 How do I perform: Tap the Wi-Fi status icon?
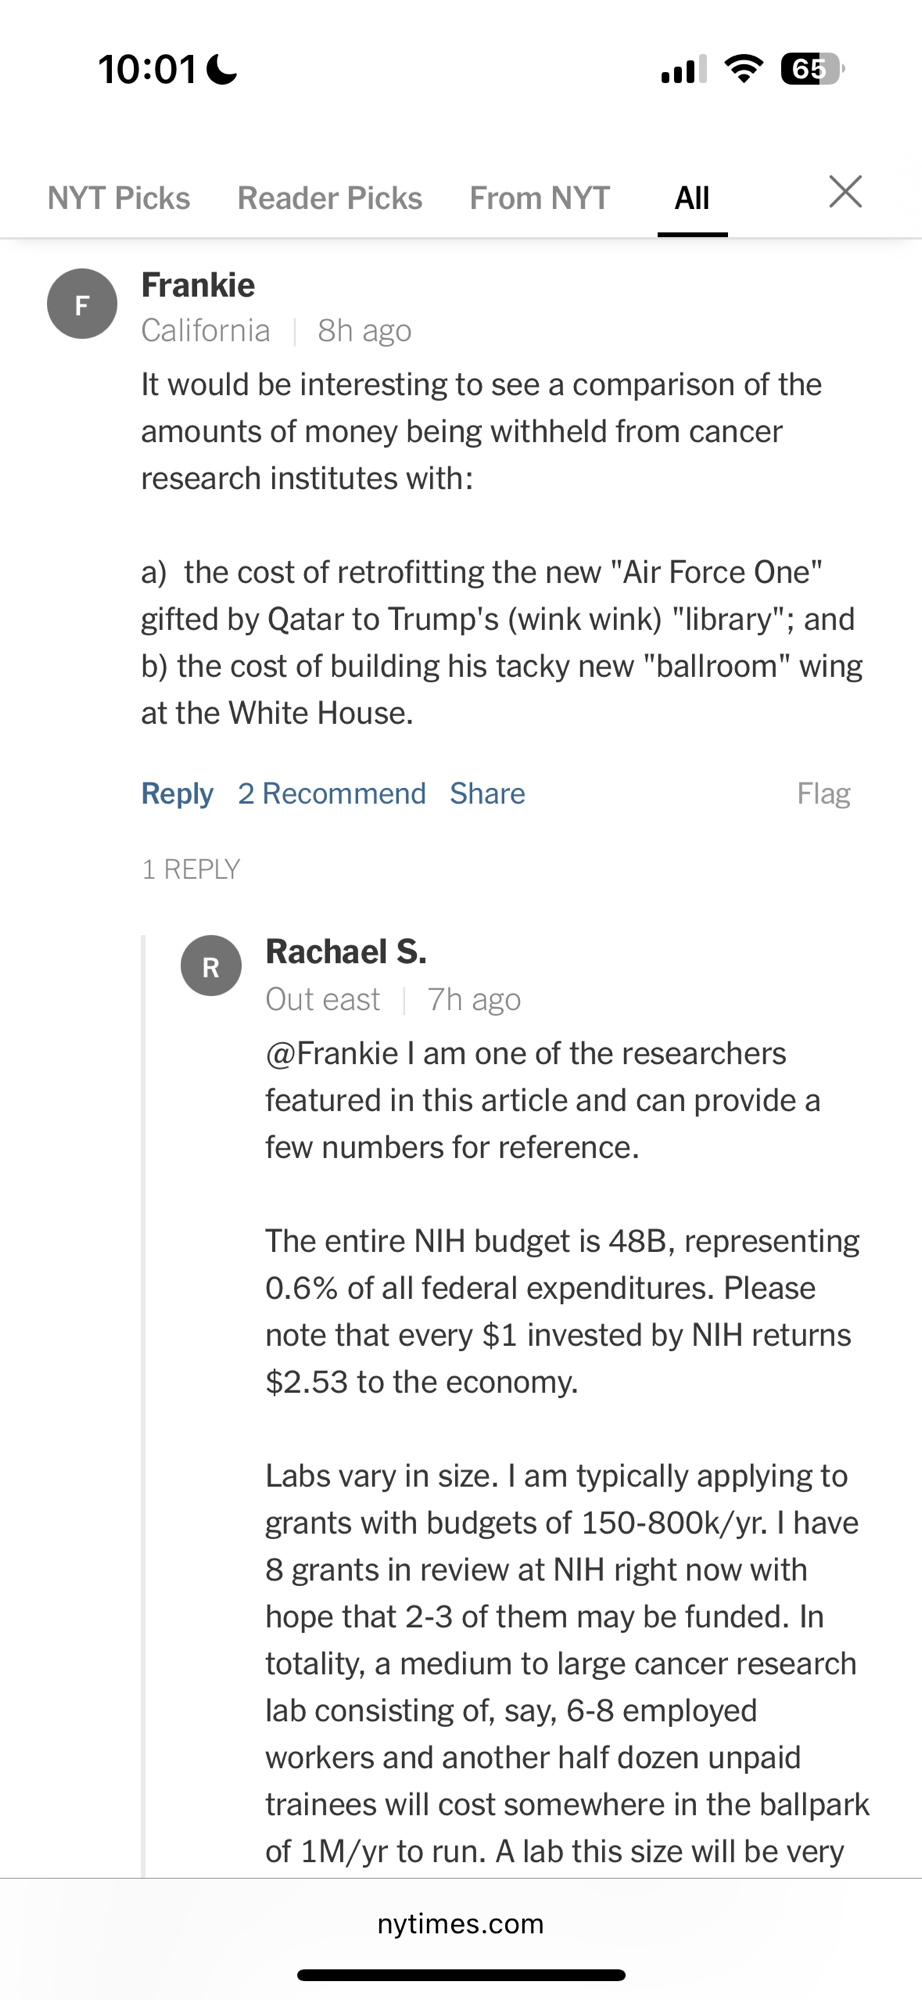click(743, 69)
